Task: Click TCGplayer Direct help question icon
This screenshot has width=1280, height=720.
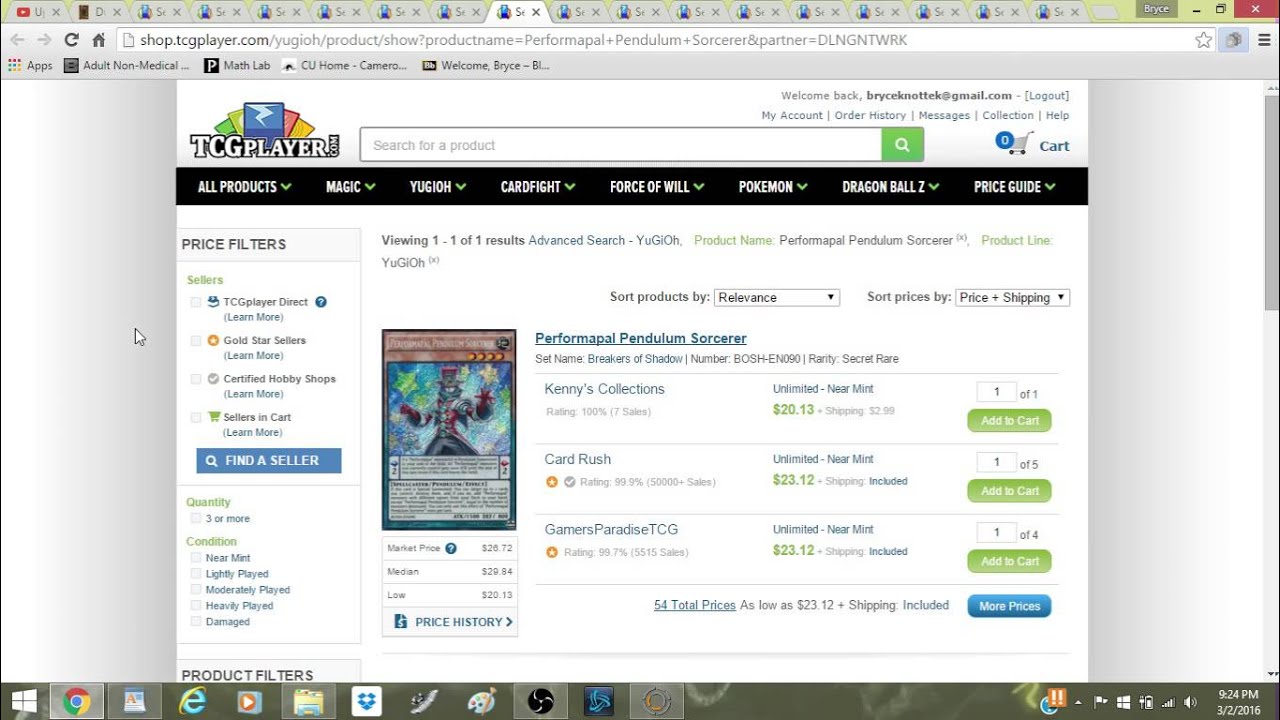Action: pos(321,302)
